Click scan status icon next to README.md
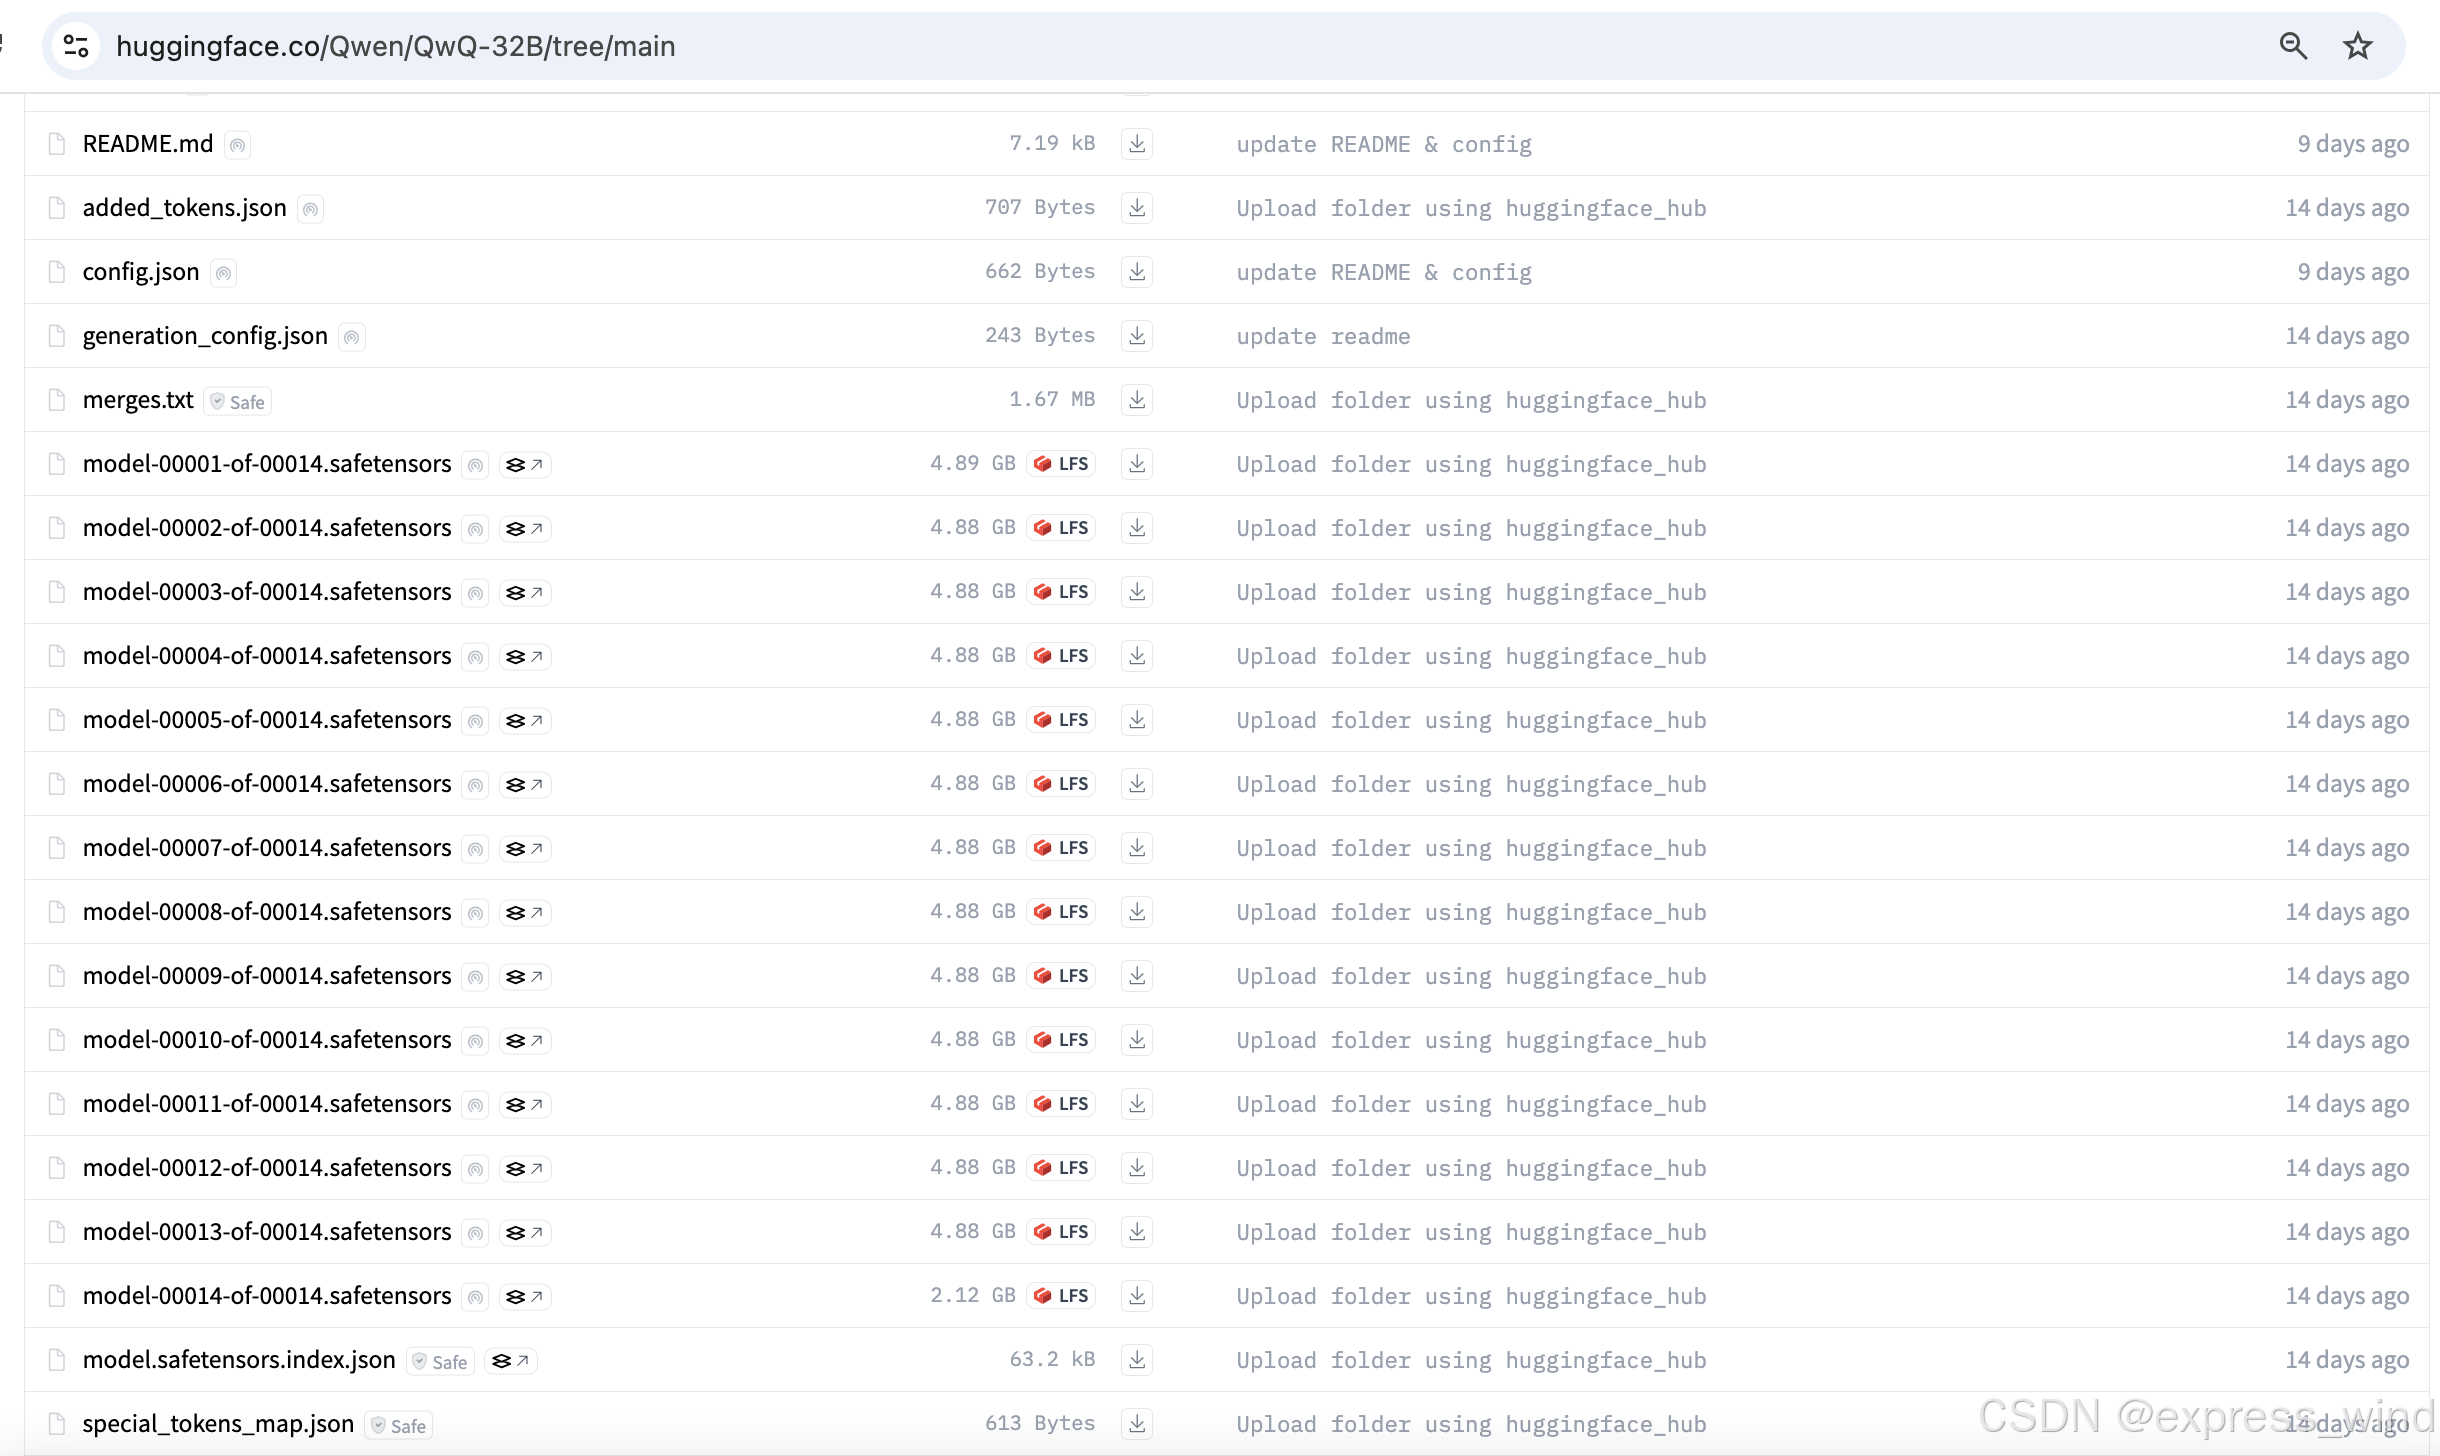The width and height of the screenshot is (2440, 1456). (x=237, y=146)
